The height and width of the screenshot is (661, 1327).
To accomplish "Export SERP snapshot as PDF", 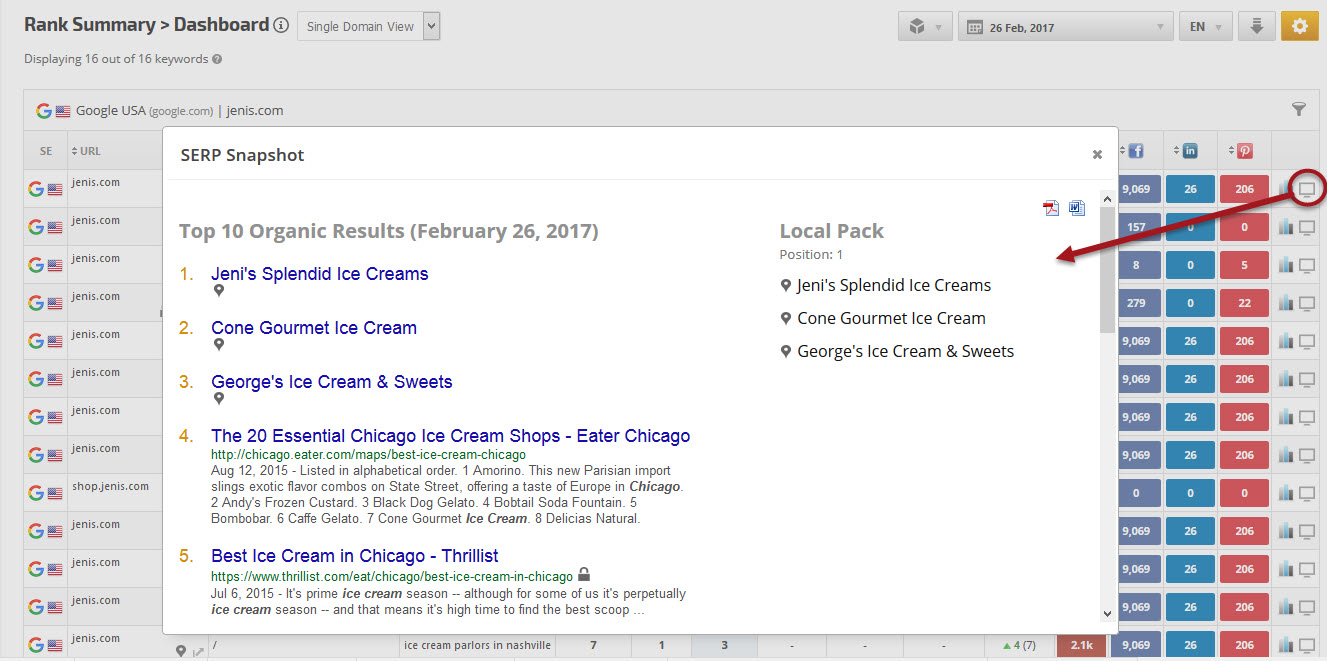I will pyautogui.click(x=1051, y=208).
